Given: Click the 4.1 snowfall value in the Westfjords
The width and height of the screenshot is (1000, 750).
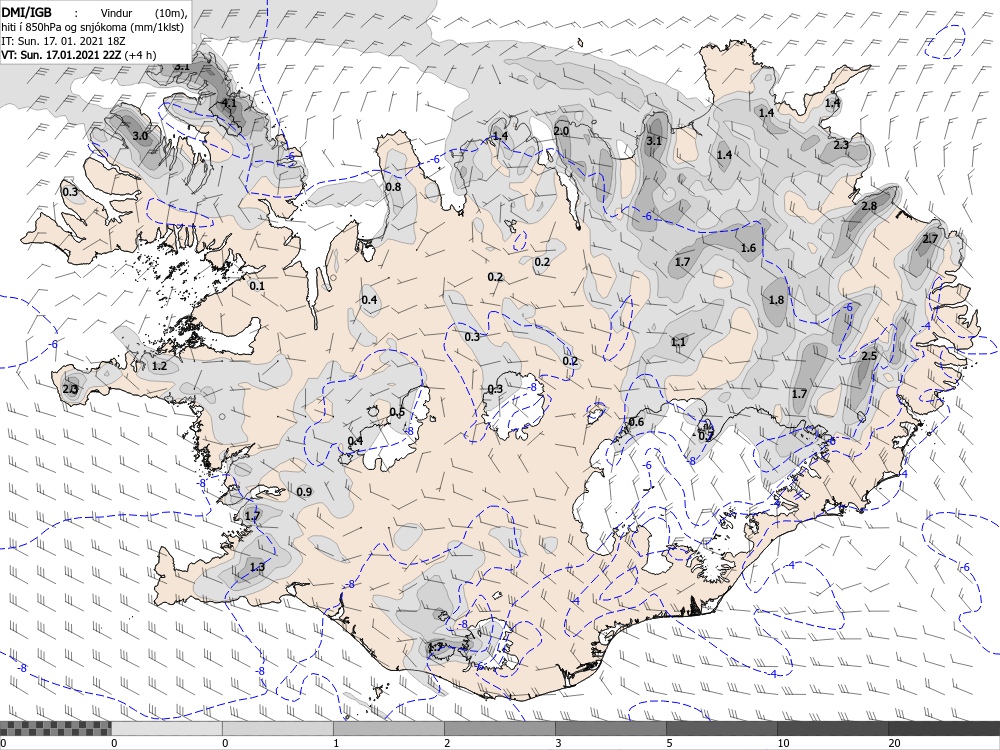Looking at the screenshot, I should (228, 103).
